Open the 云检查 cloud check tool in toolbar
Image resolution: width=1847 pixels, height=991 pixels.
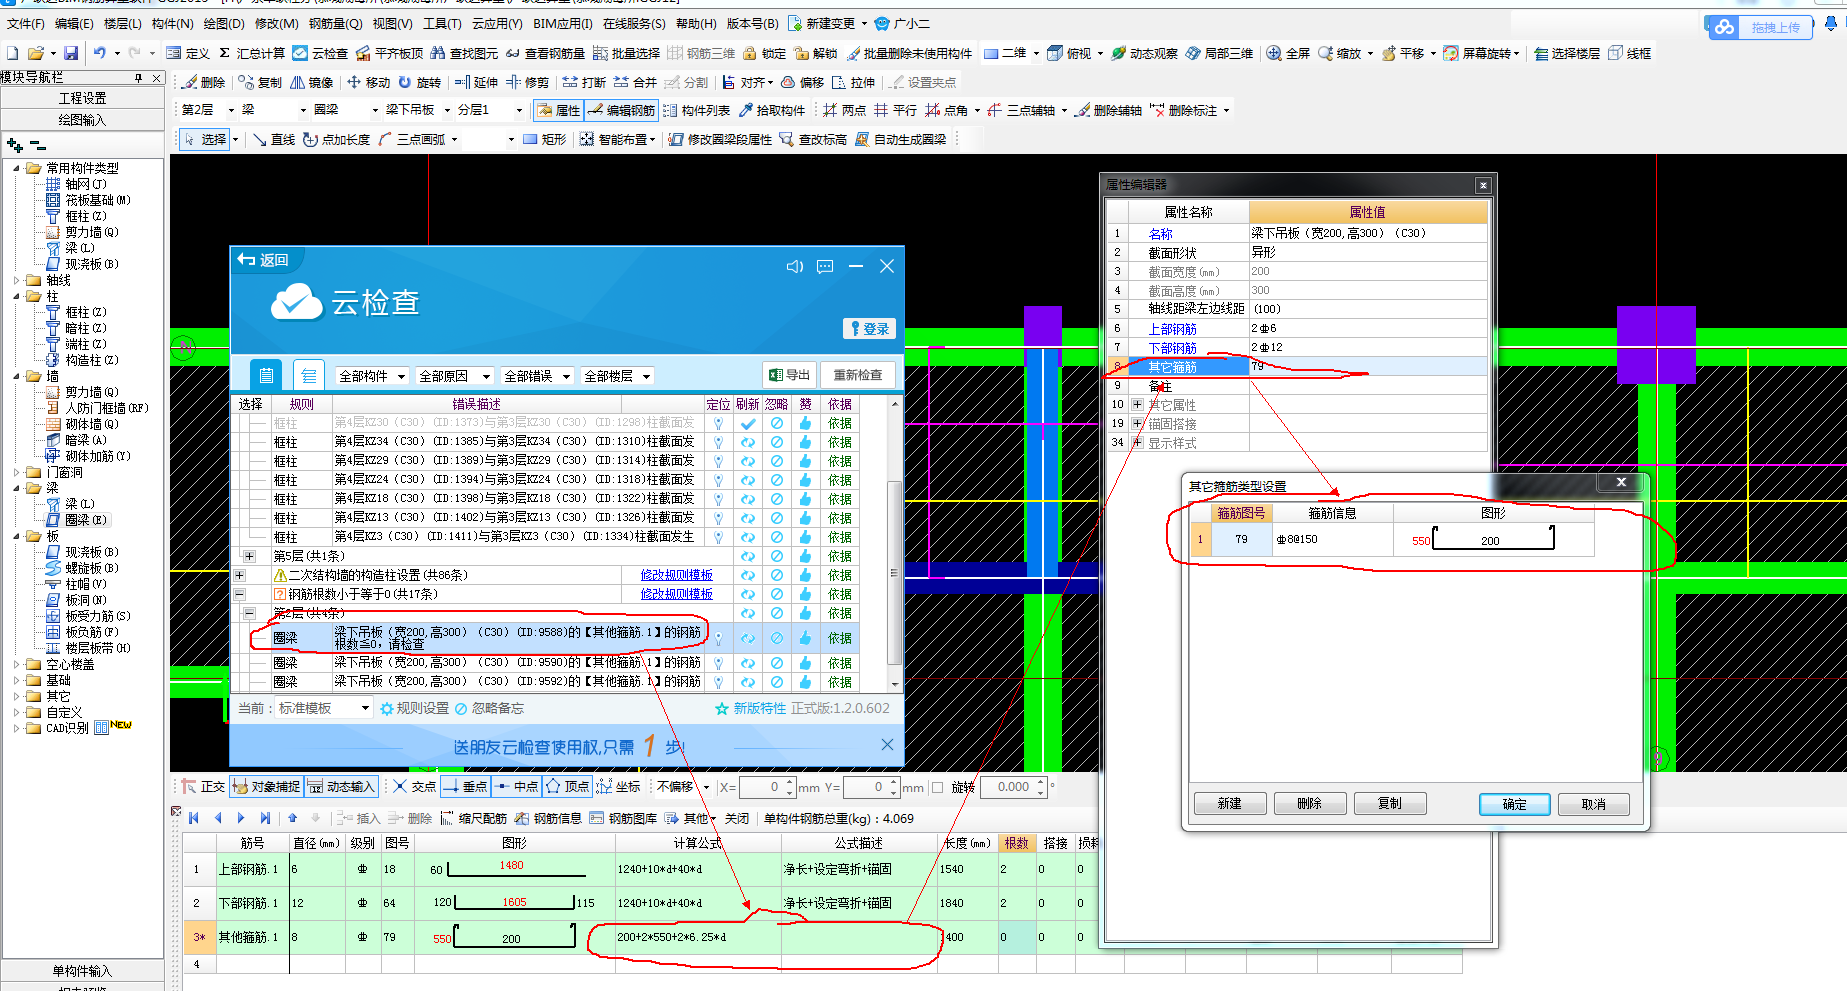coord(320,53)
